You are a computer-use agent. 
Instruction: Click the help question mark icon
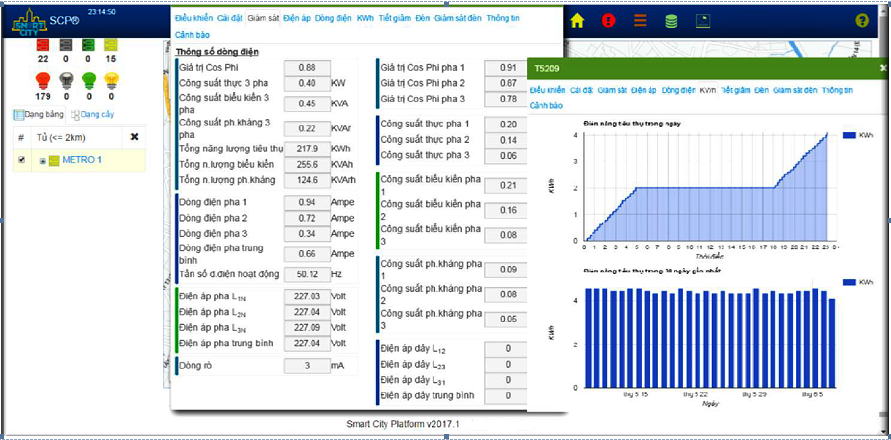pyautogui.click(x=862, y=20)
